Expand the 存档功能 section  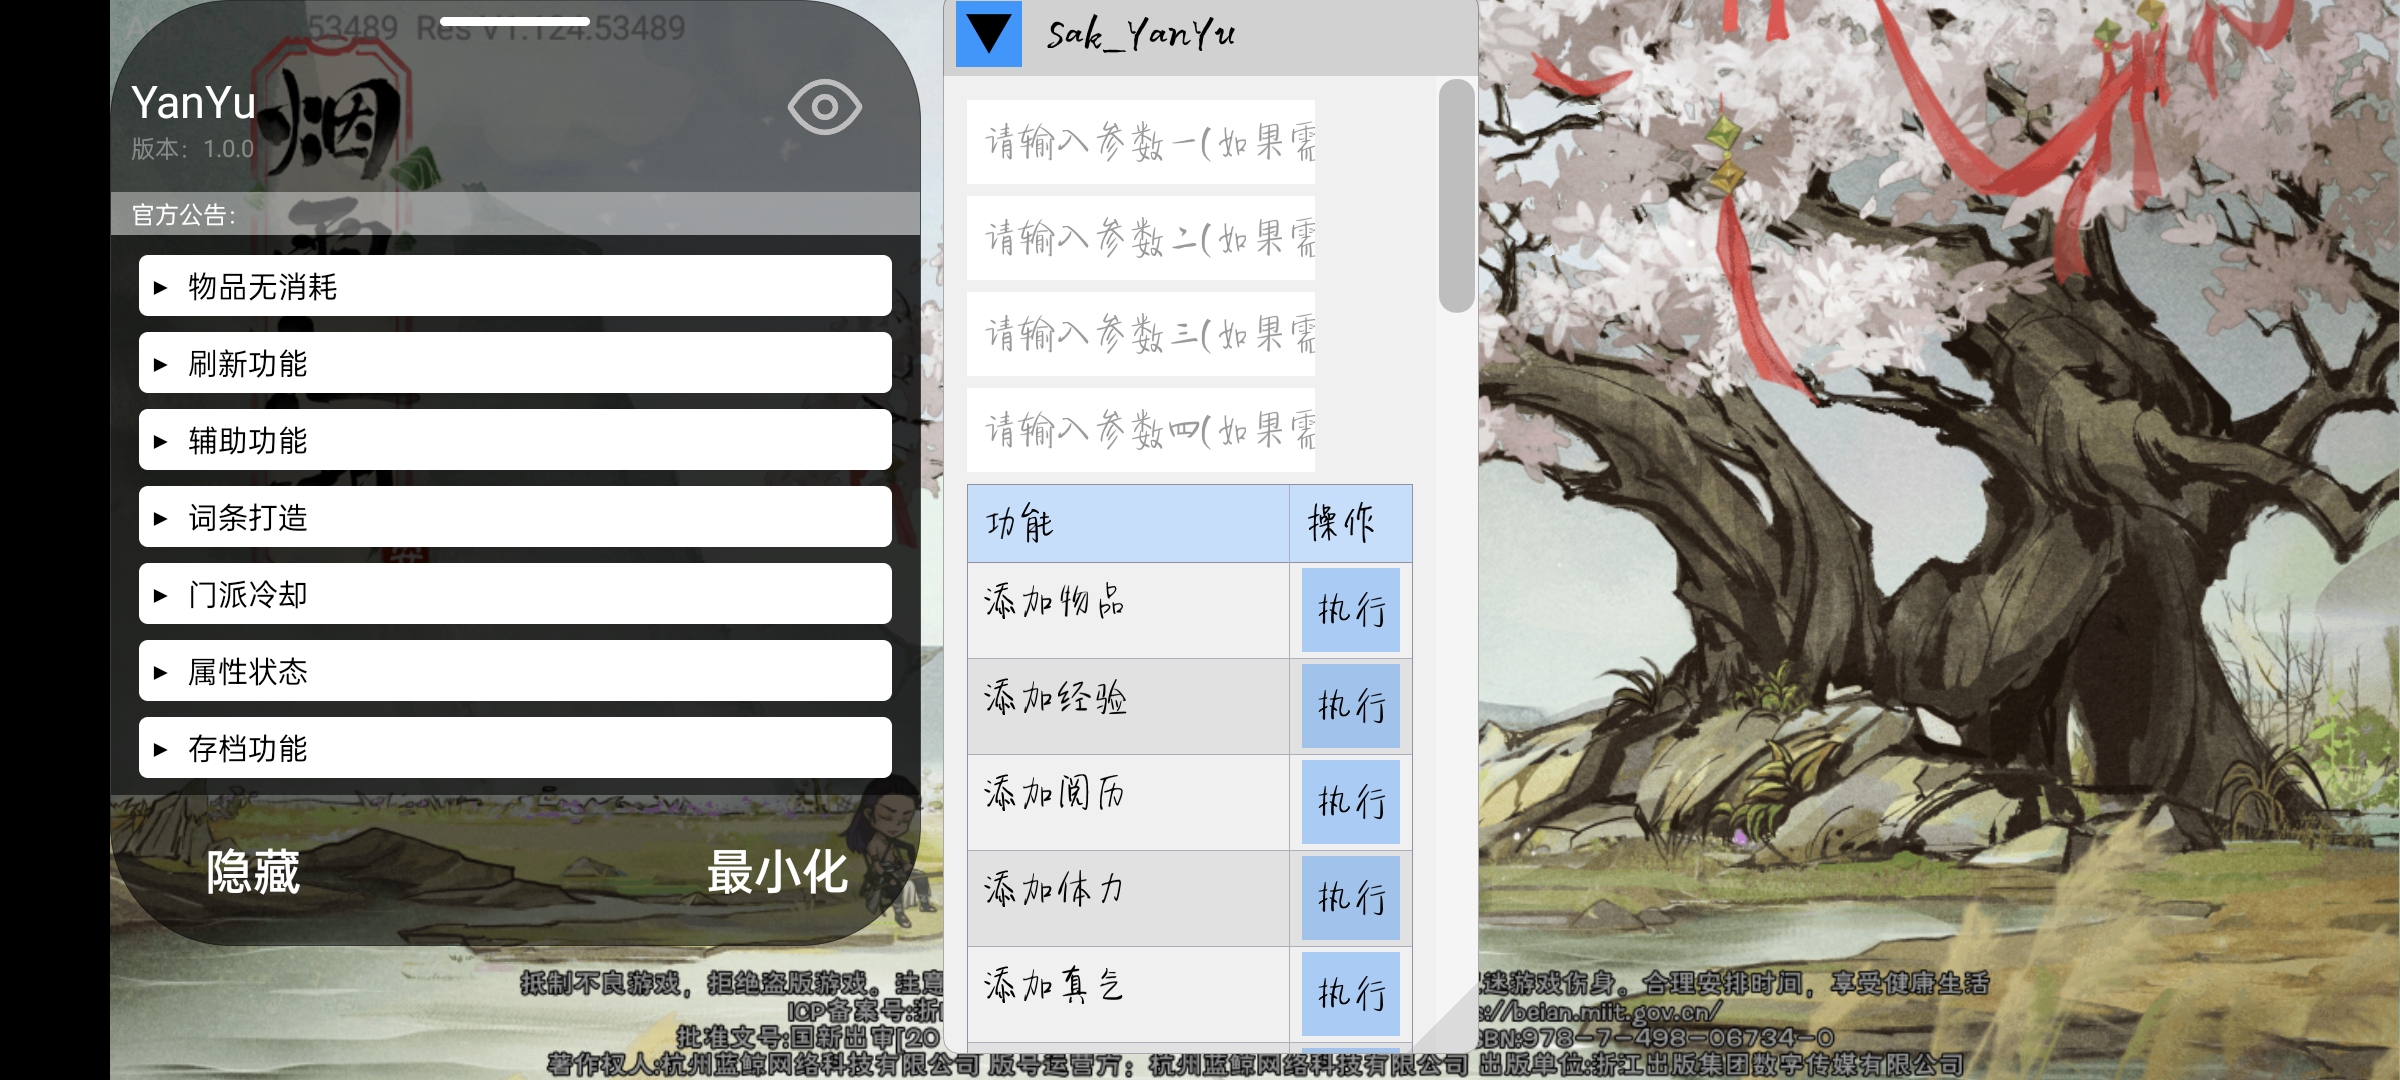(515, 748)
